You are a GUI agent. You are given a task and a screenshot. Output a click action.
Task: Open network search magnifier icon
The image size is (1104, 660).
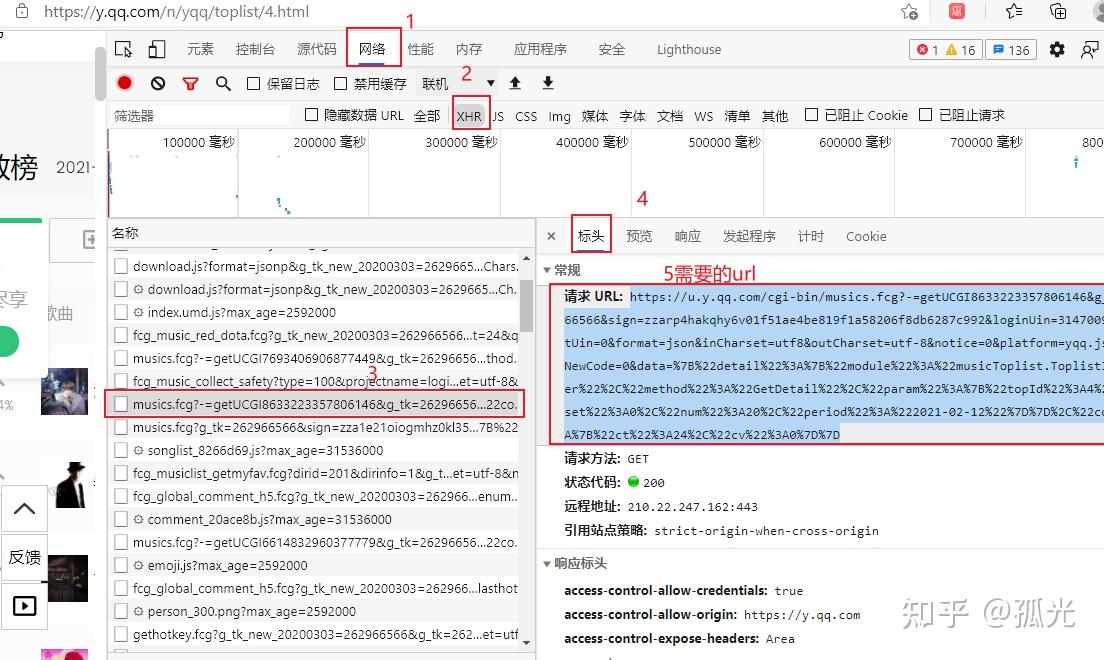click(x=223, y=83)
